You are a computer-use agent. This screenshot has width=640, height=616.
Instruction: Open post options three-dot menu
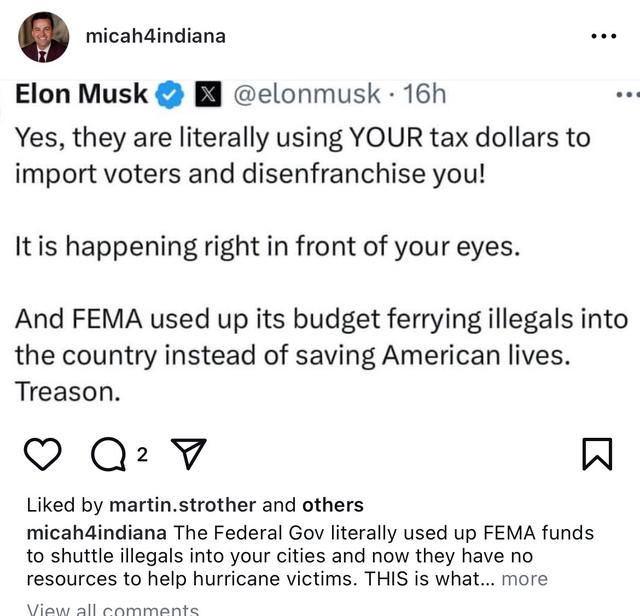pos(604,36)
